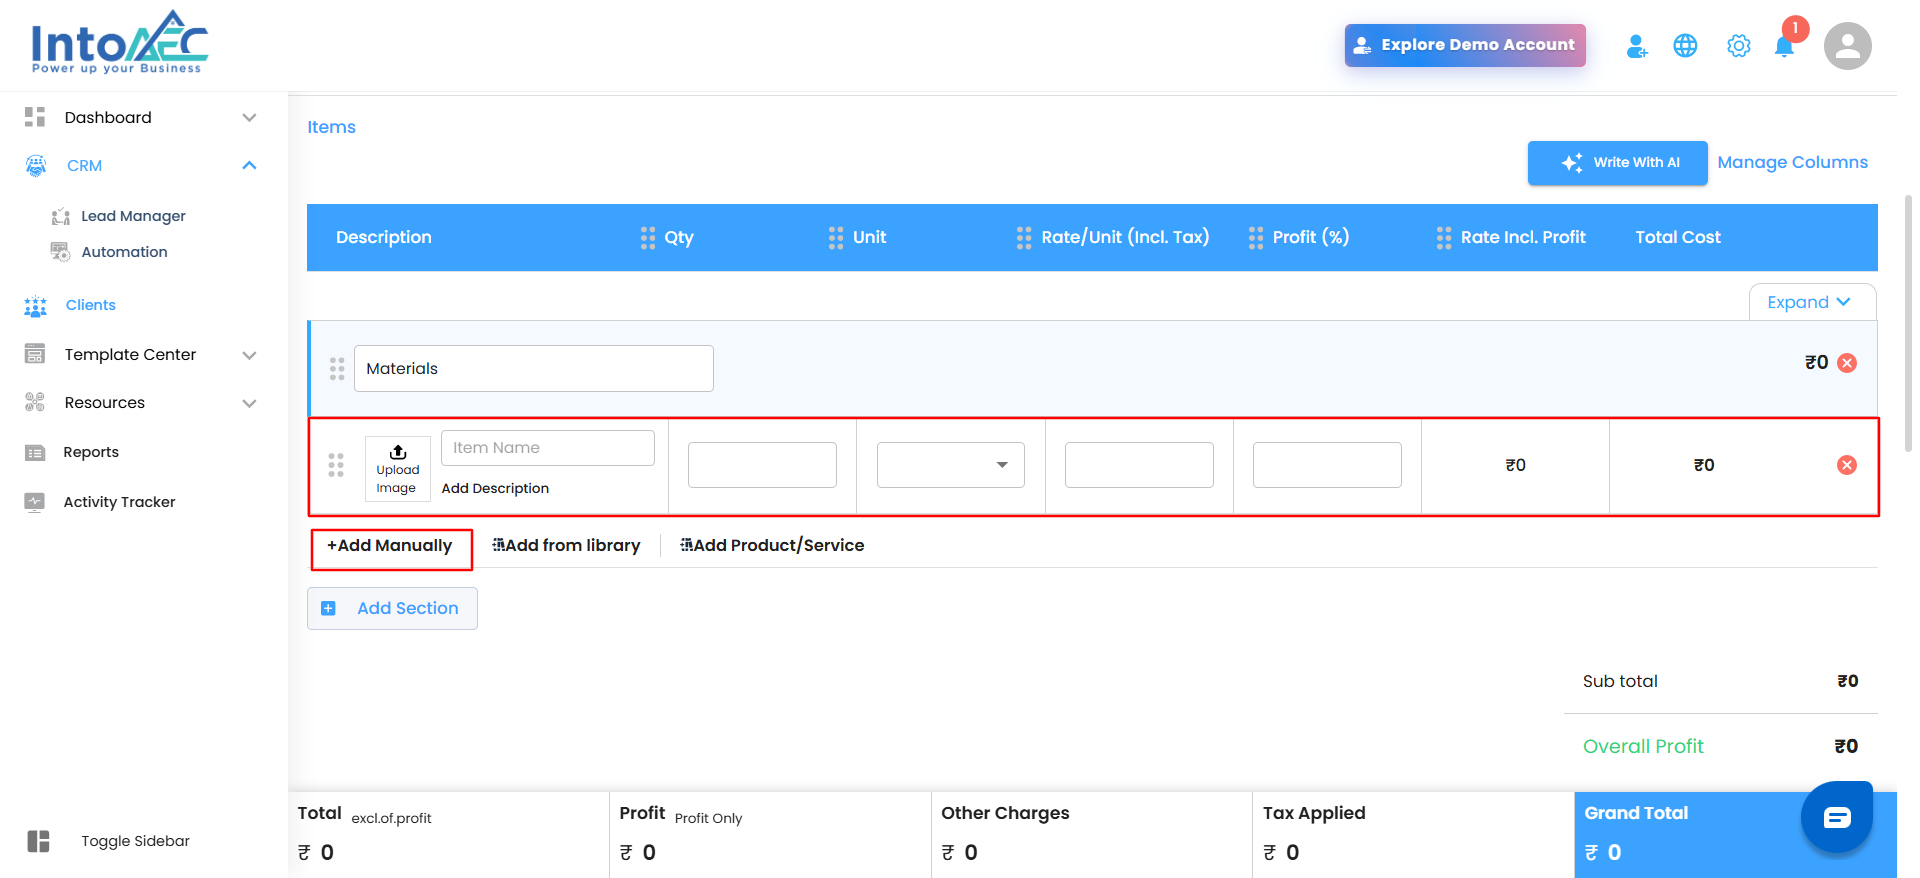Screen dimensions: 1920x878
Task: Open the chat support bubble
Action: tap(1837, 817)
